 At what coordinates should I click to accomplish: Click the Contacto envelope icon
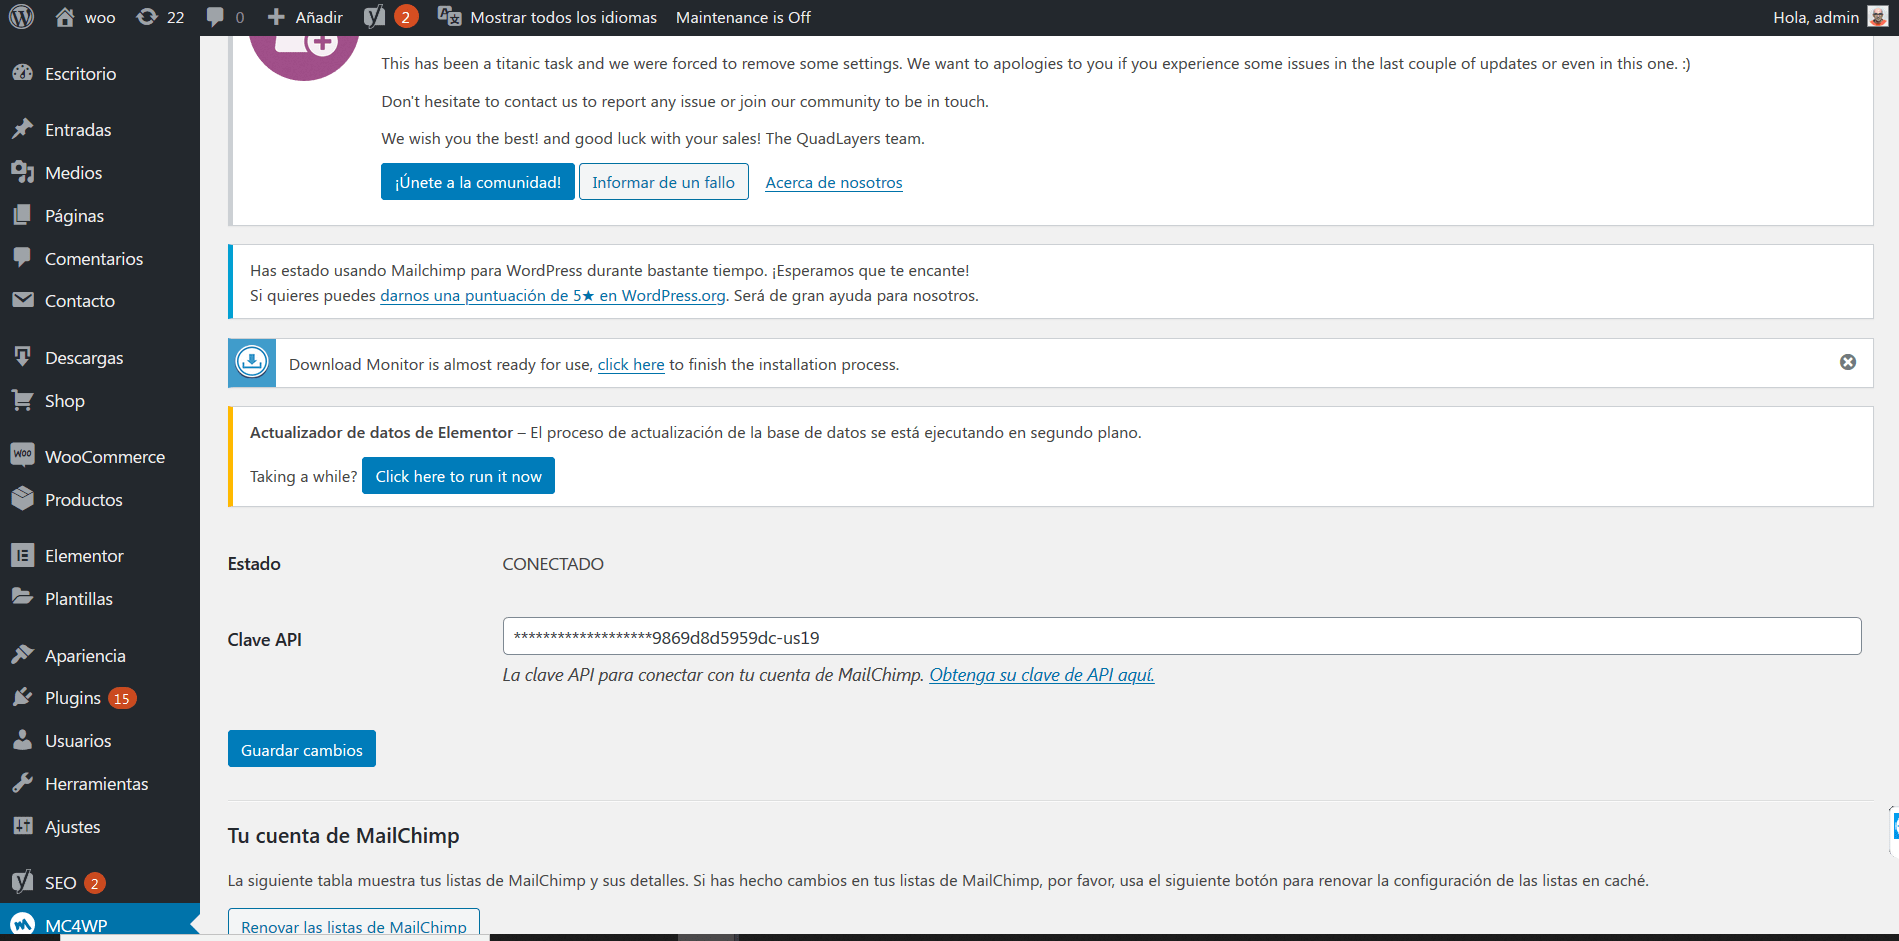22,300
